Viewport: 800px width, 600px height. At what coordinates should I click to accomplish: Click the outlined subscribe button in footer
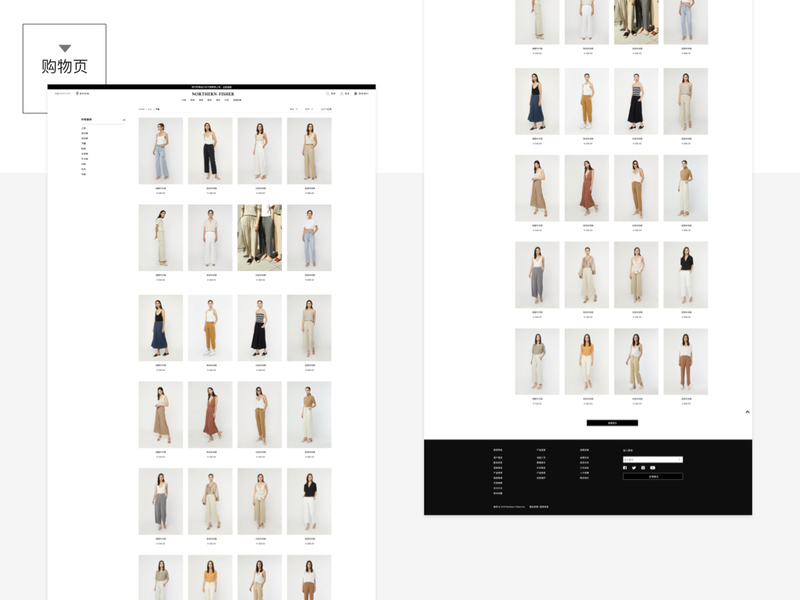click(653, 477)
